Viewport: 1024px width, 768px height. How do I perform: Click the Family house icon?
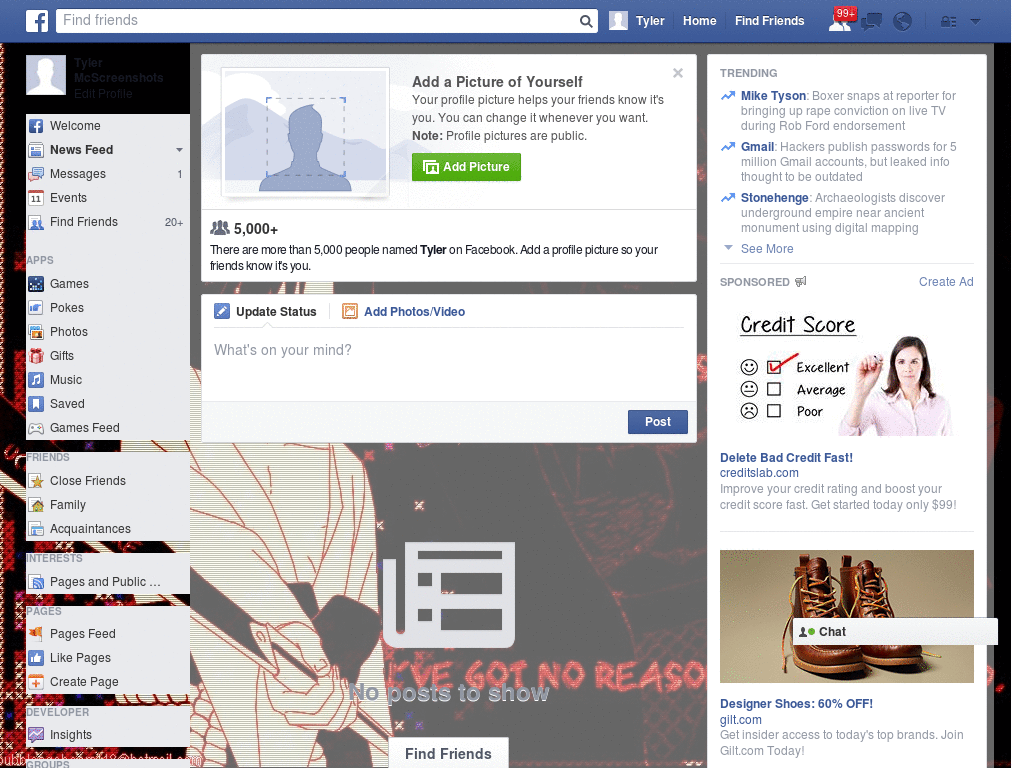coord(36,505)
